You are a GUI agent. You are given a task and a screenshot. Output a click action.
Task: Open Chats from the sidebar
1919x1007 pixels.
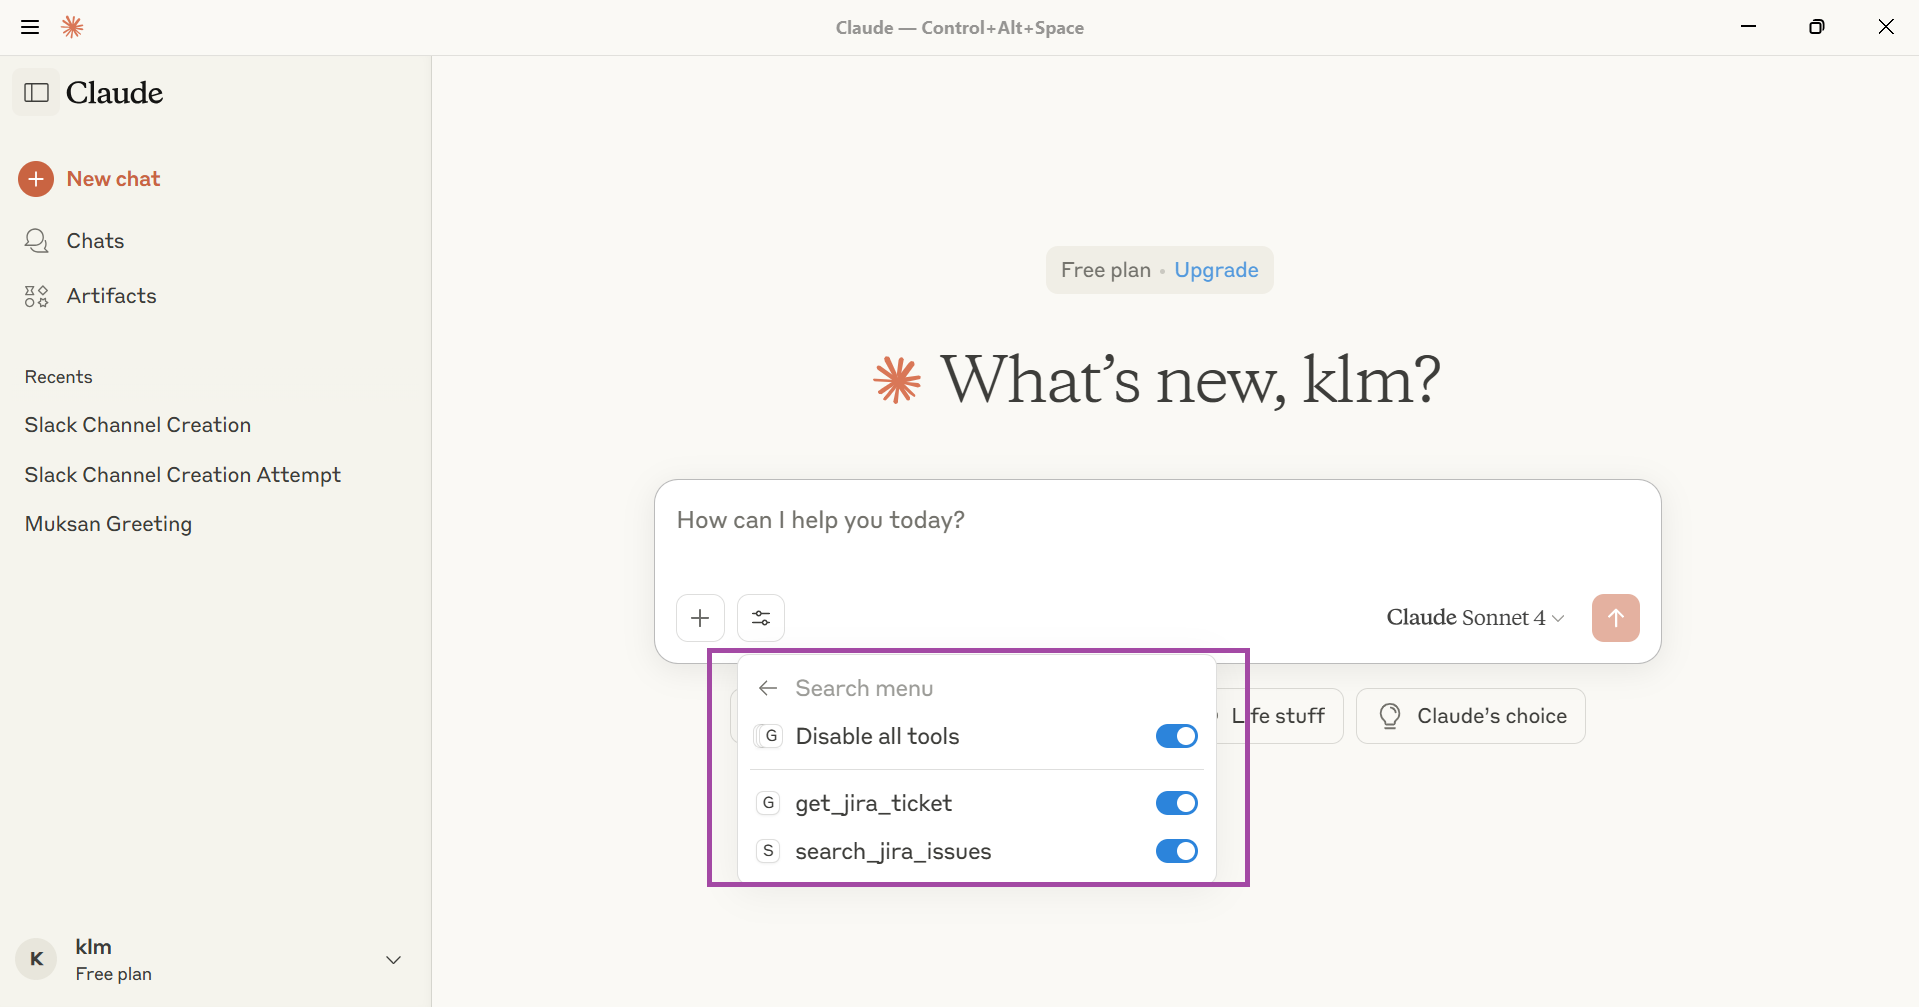[95, 241]
